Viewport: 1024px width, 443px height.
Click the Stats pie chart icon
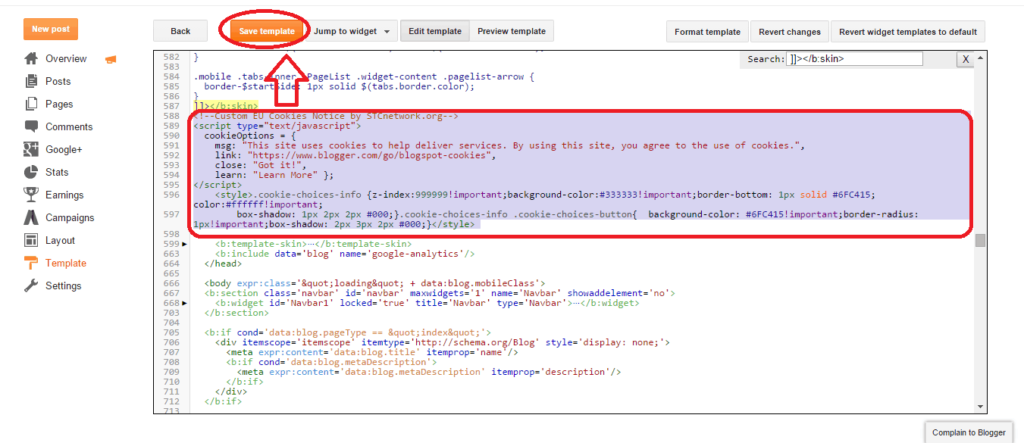(x=31, y=172)
